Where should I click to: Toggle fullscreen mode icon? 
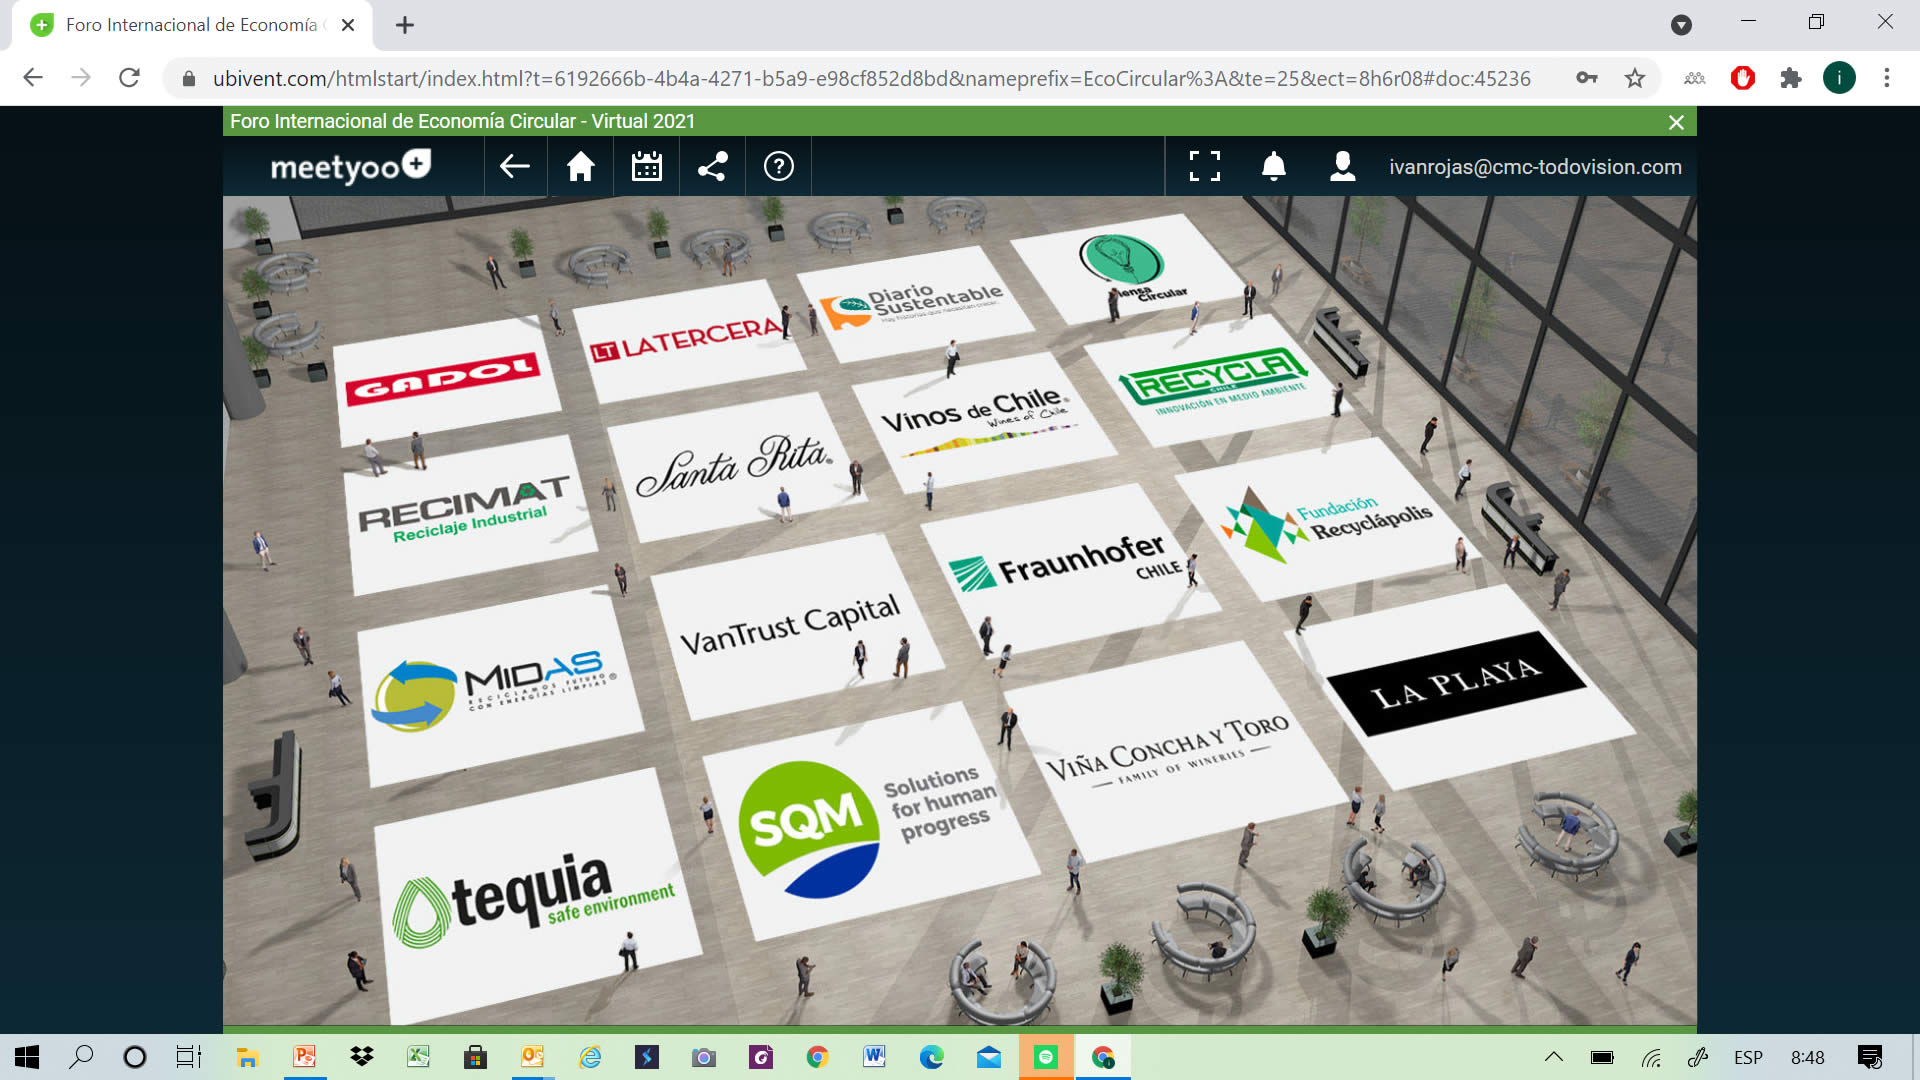[x=1205, y=166]
